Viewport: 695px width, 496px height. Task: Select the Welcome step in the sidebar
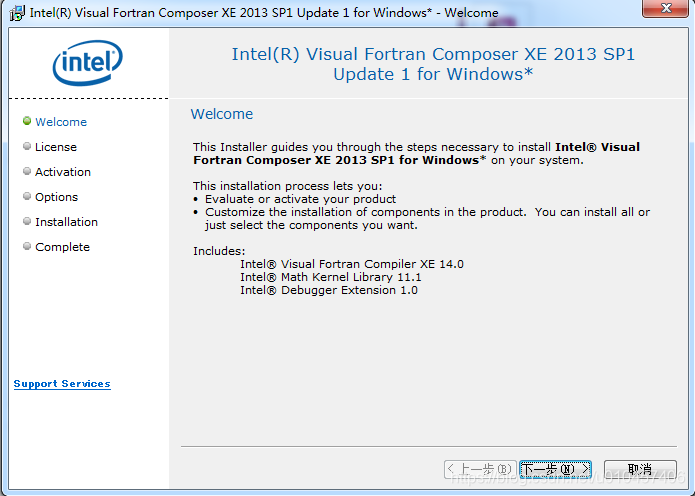pos(61,122)
